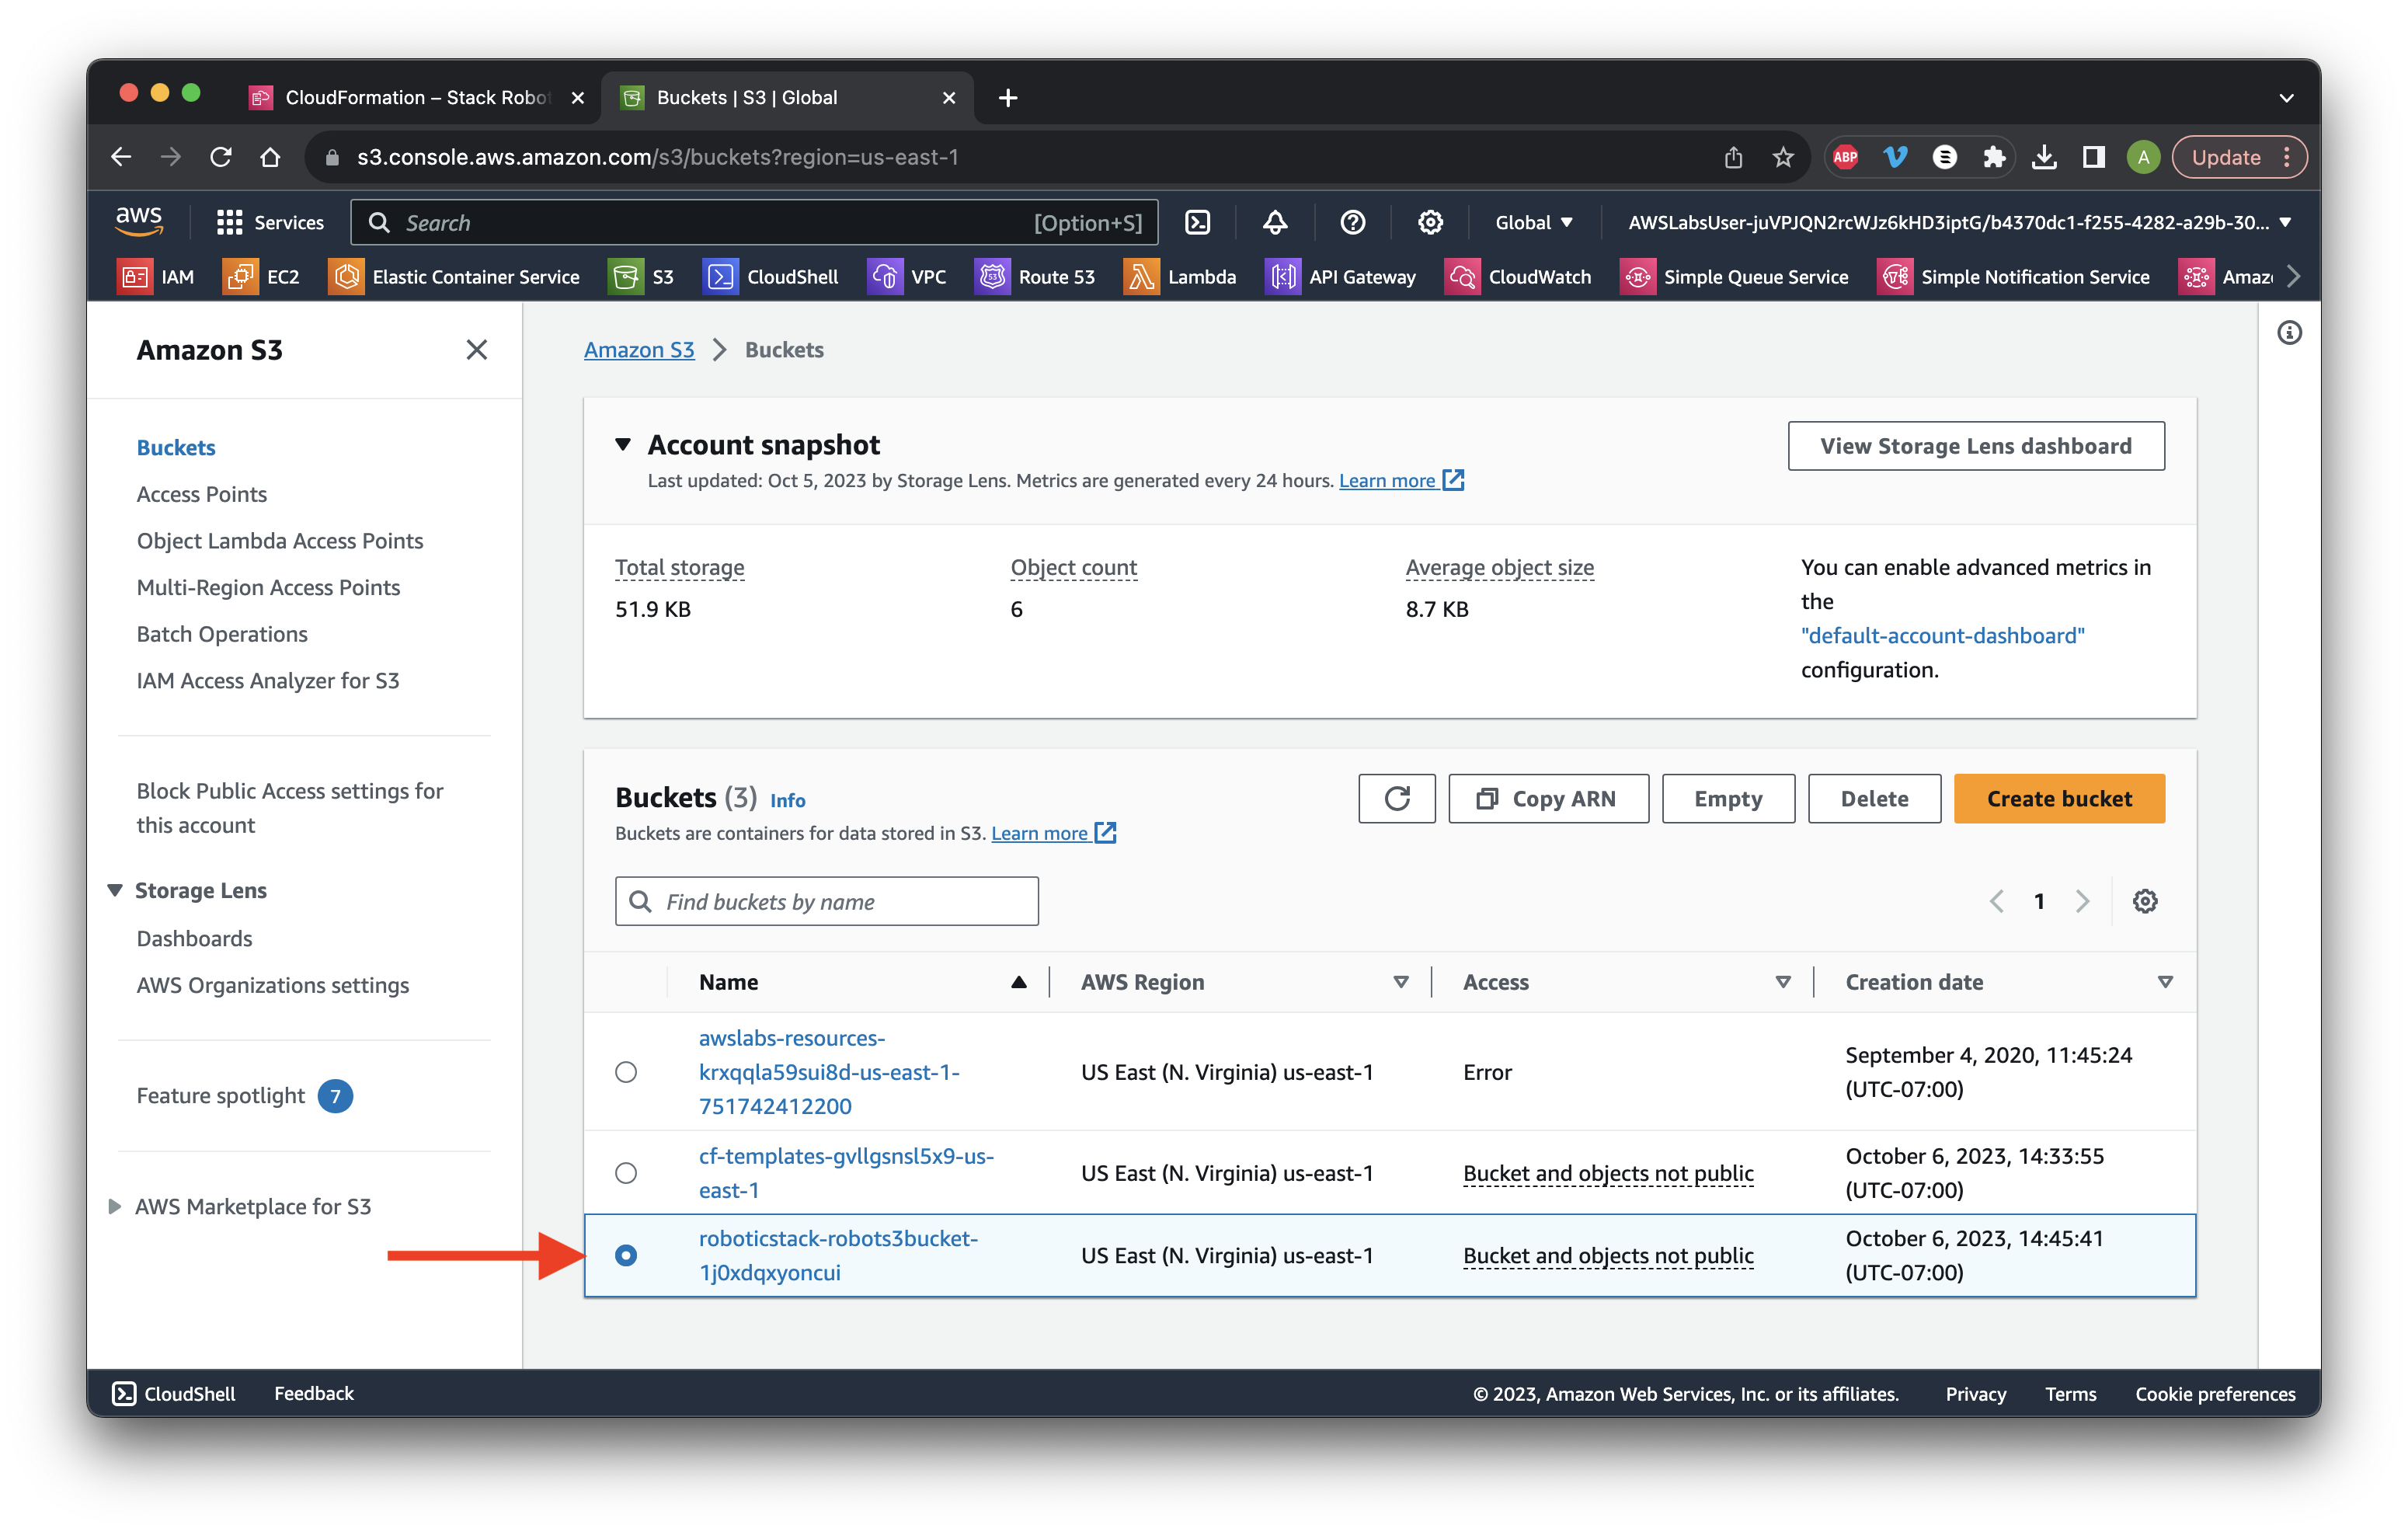Image resolution: width=2408 pixels, height=1532 pixels.
Task: Open IAM Access Analyzer for S3
Action: (268, 680)
